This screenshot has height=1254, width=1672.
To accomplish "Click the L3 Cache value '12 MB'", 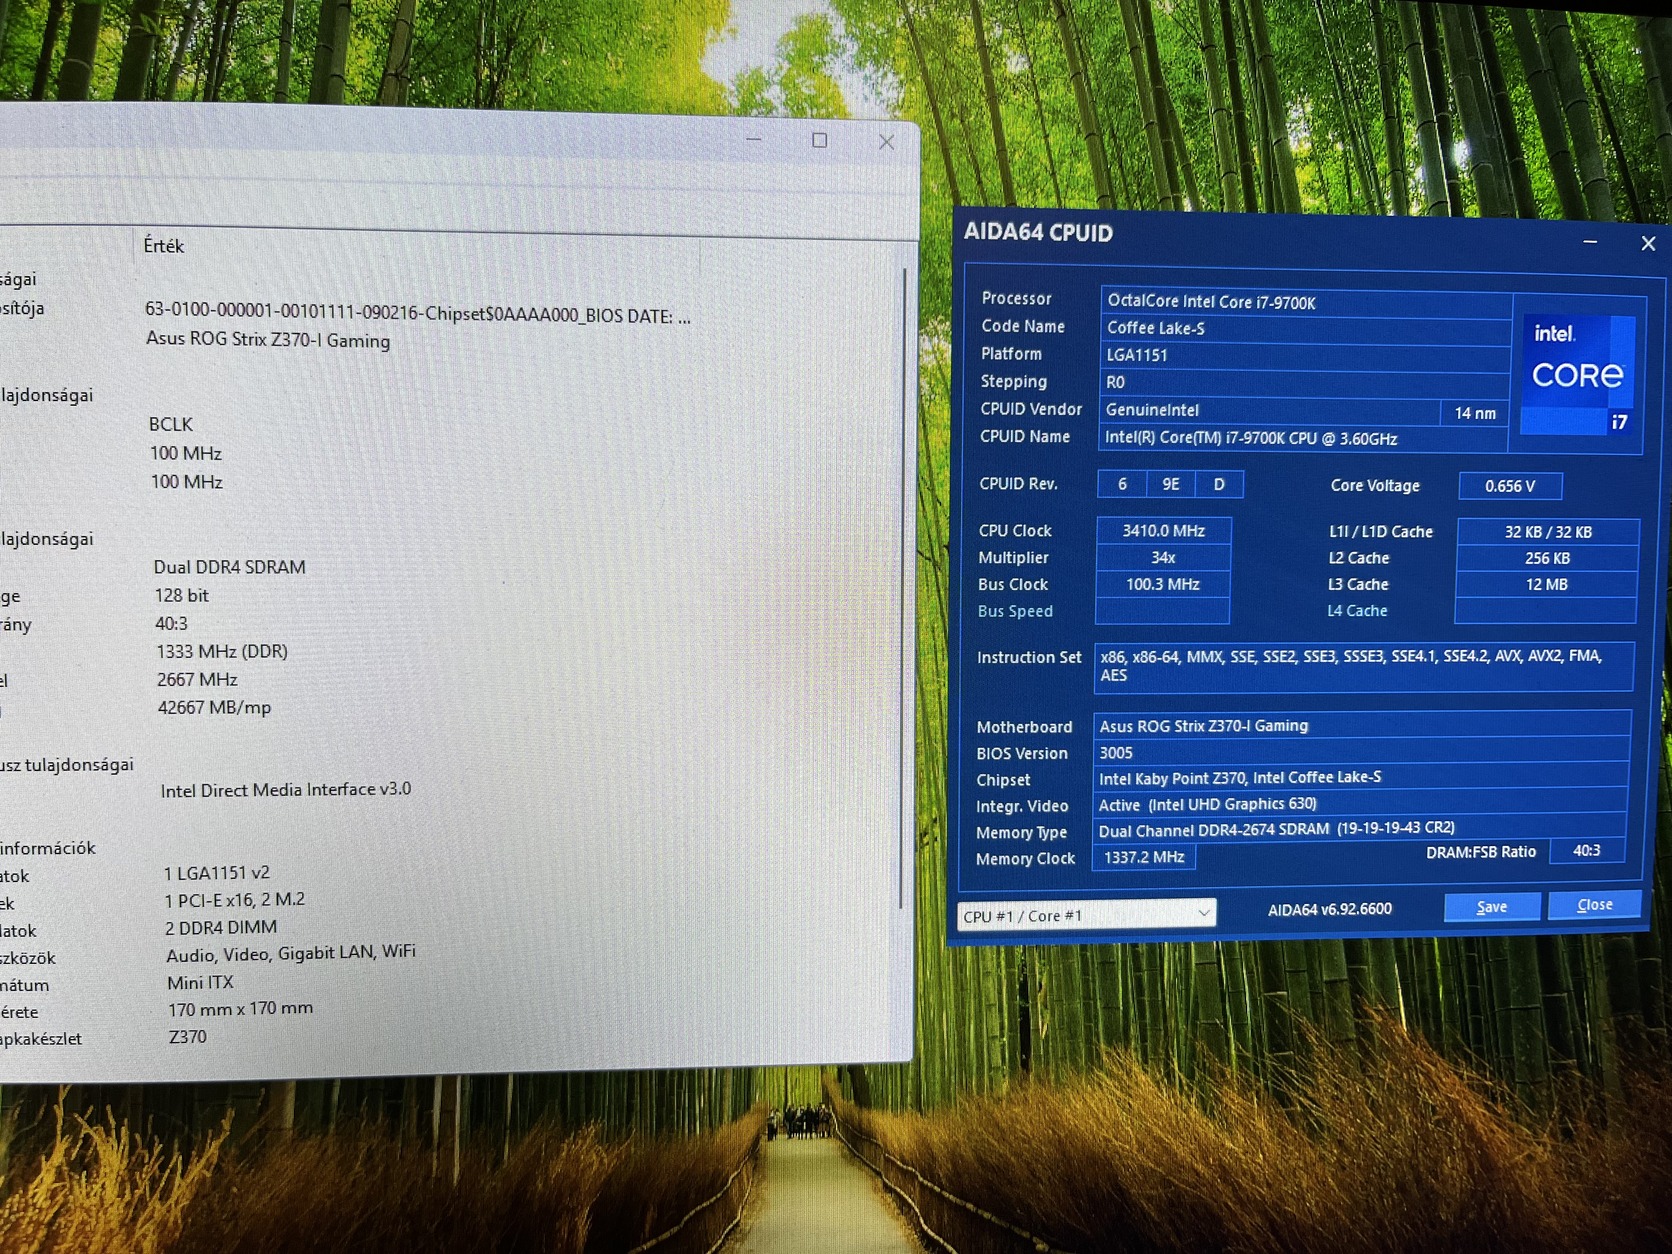I will click(x=1547, y=584).
